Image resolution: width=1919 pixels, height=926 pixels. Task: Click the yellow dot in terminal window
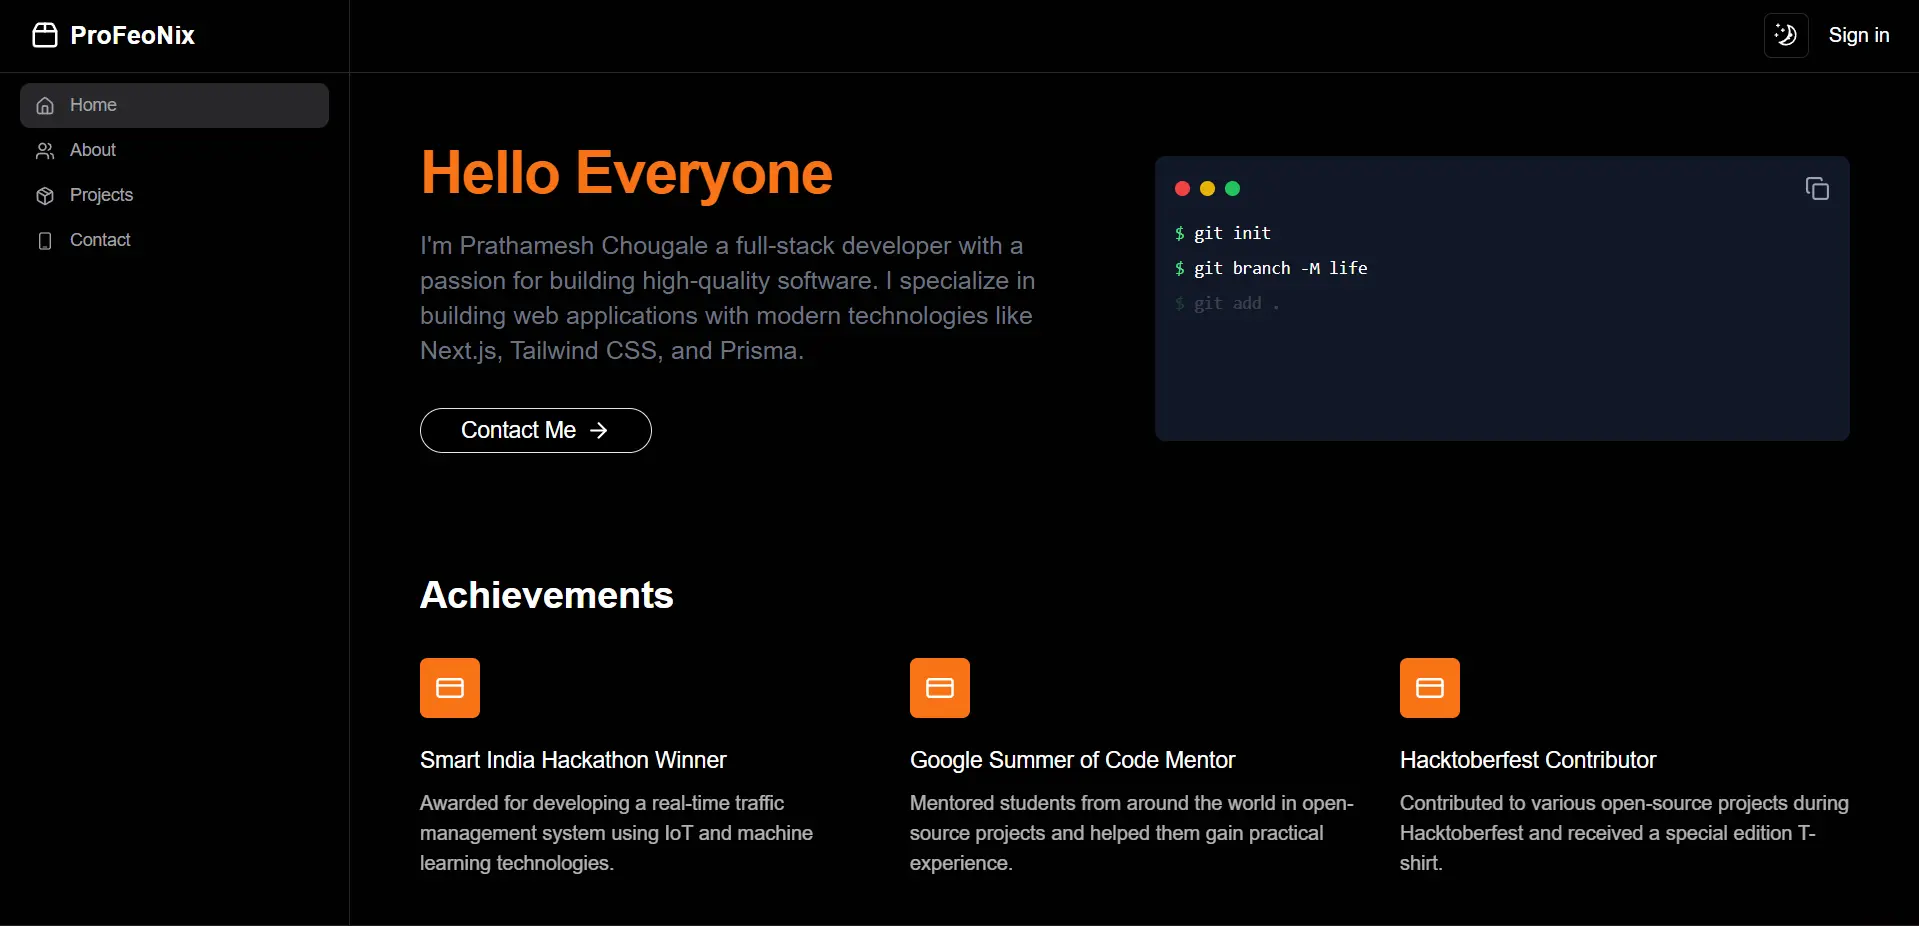click(1207, 189)
